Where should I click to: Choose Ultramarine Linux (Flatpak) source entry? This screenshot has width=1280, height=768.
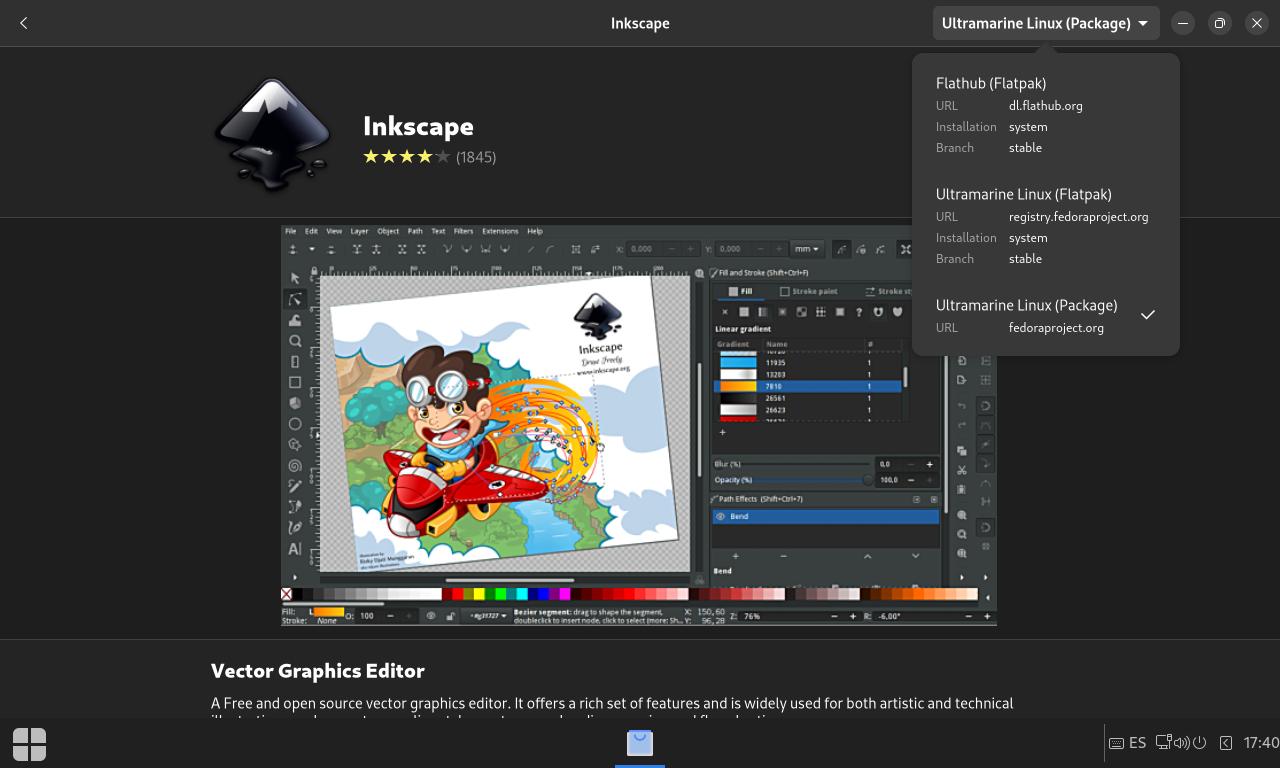(1046, 226)
